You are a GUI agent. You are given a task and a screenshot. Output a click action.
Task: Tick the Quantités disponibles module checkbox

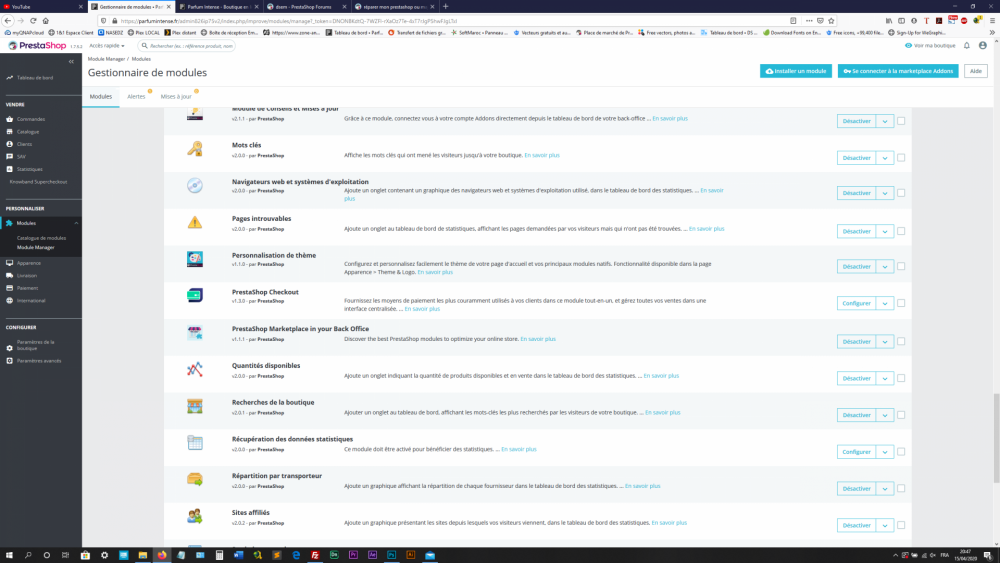tap(901, 378)
